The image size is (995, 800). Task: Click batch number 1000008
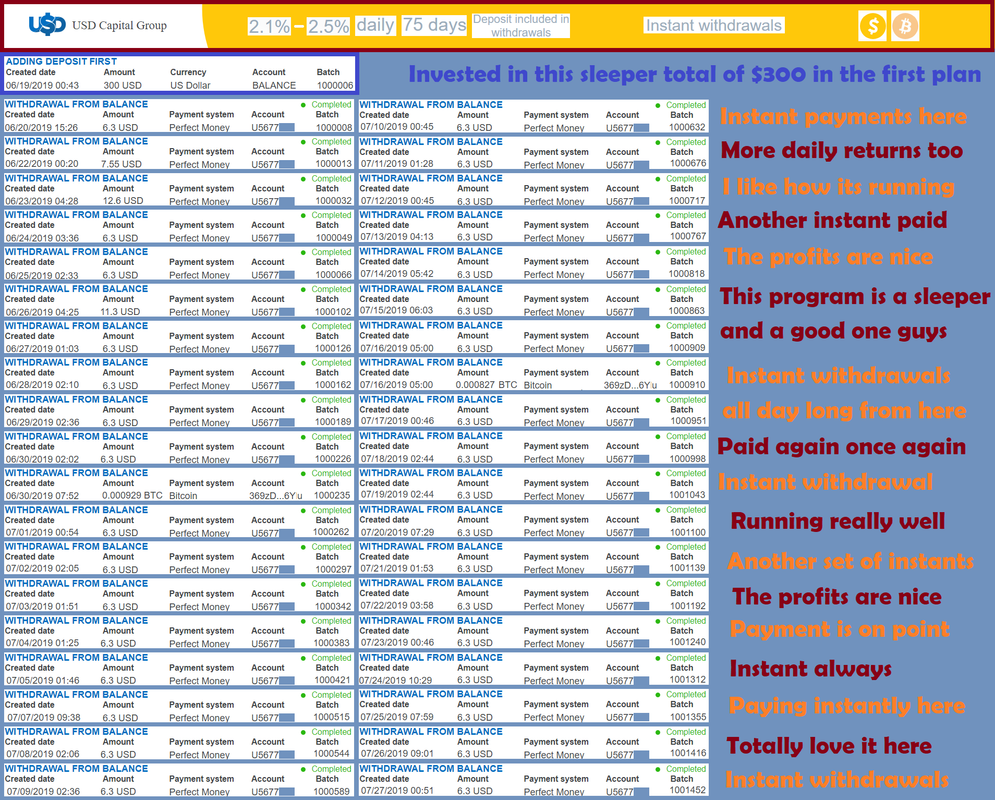(x=334, y=127)
